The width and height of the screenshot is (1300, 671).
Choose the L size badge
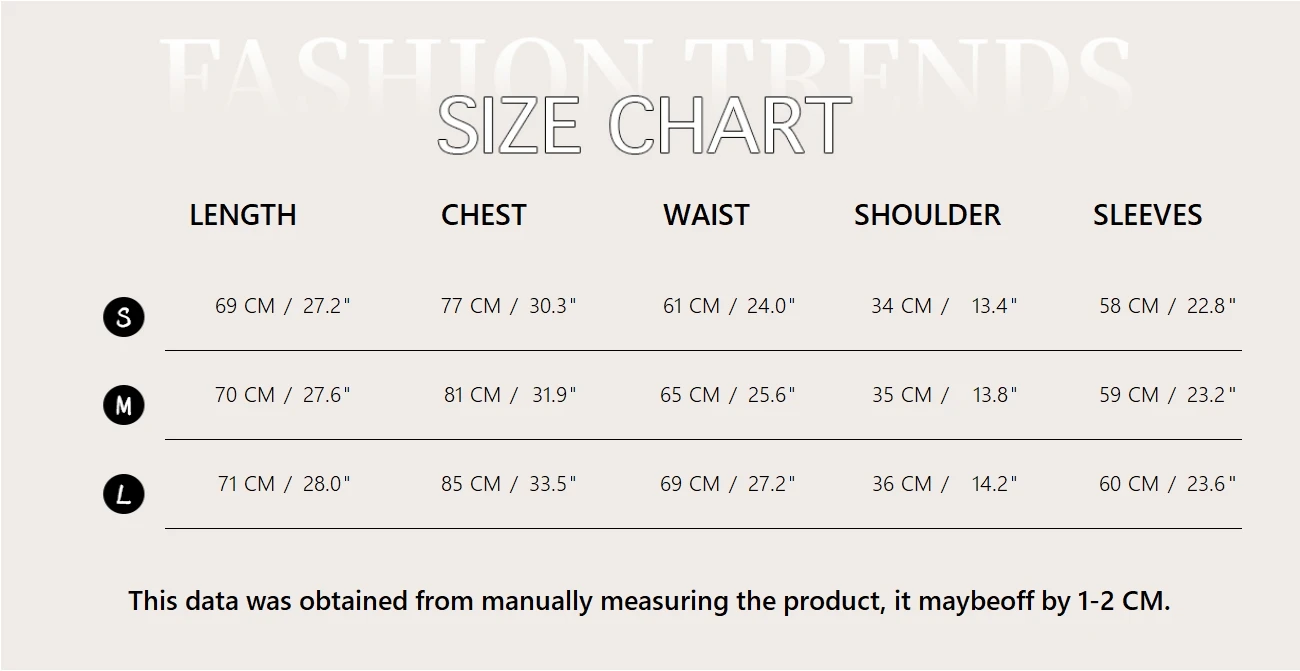(x=124, y=494)
